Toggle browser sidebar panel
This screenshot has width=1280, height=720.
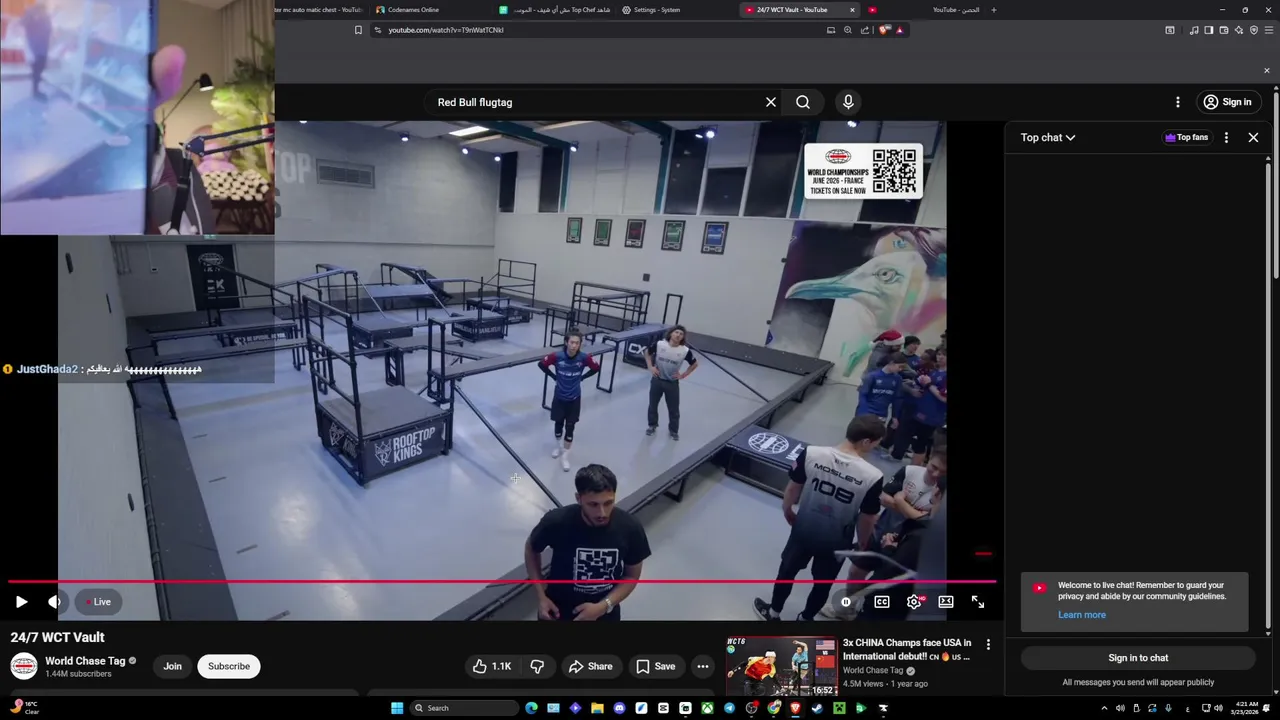(1209, 30)
